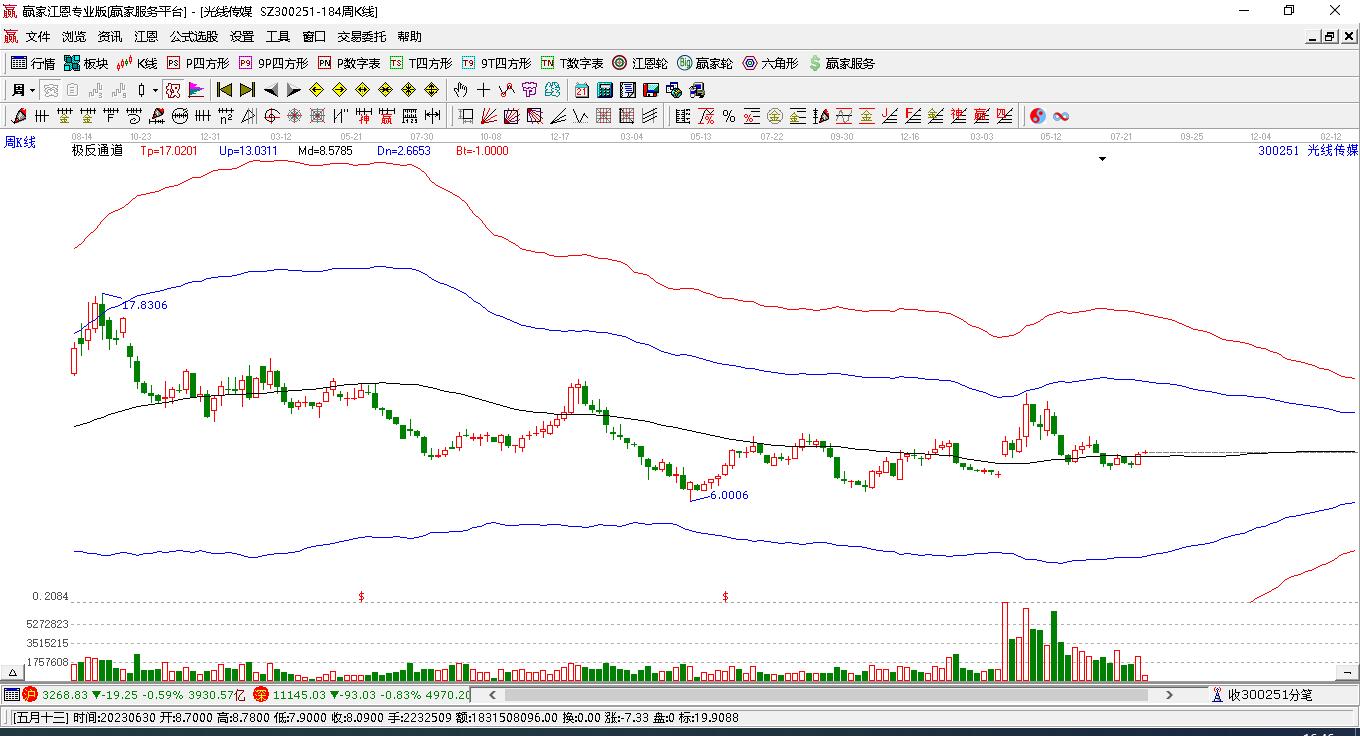Click the yellow diamond left-arrow icon

(317, 90)
